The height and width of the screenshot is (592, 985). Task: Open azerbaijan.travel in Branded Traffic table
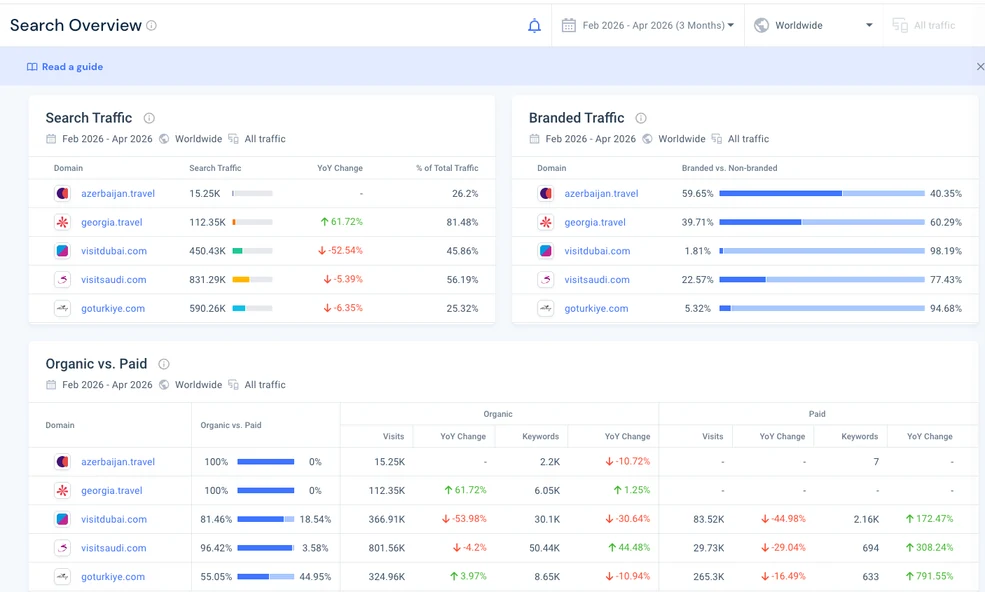point(601,194)
